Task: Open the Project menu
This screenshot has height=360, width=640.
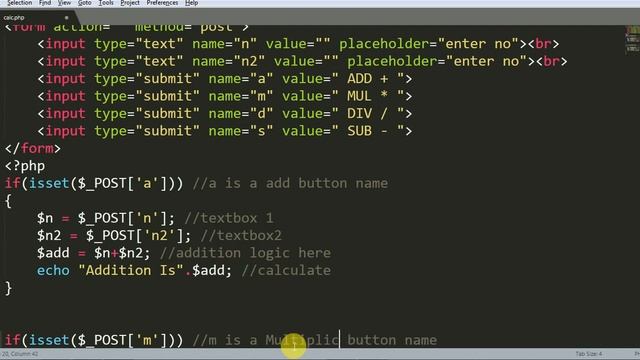Action: [x=130, y=3]
